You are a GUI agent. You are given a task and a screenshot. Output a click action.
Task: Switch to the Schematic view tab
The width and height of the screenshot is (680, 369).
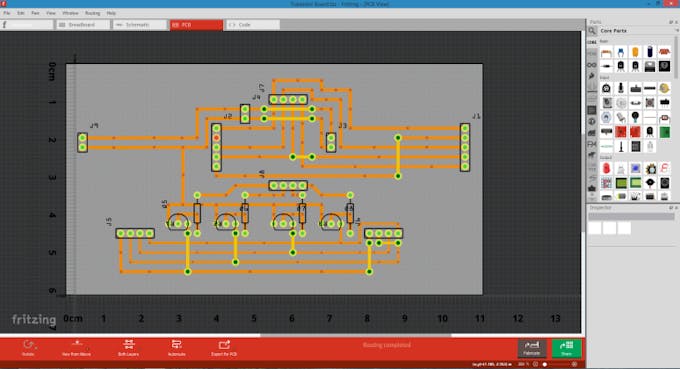[140, 25]
